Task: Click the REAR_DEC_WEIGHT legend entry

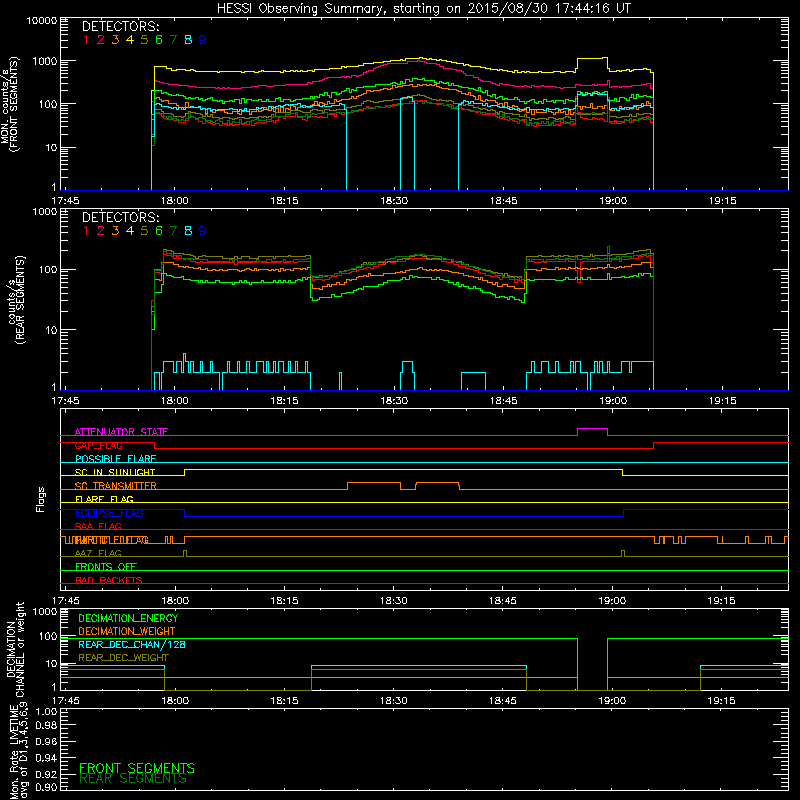Action: pos(123,658)
